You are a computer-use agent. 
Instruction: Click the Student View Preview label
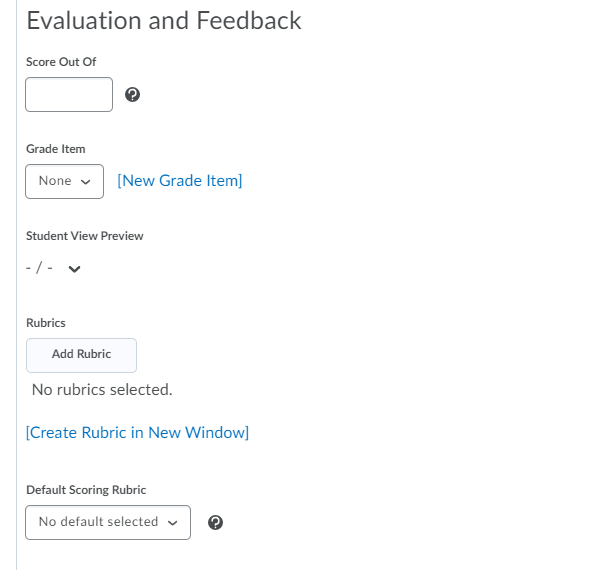tap(84, 236)
